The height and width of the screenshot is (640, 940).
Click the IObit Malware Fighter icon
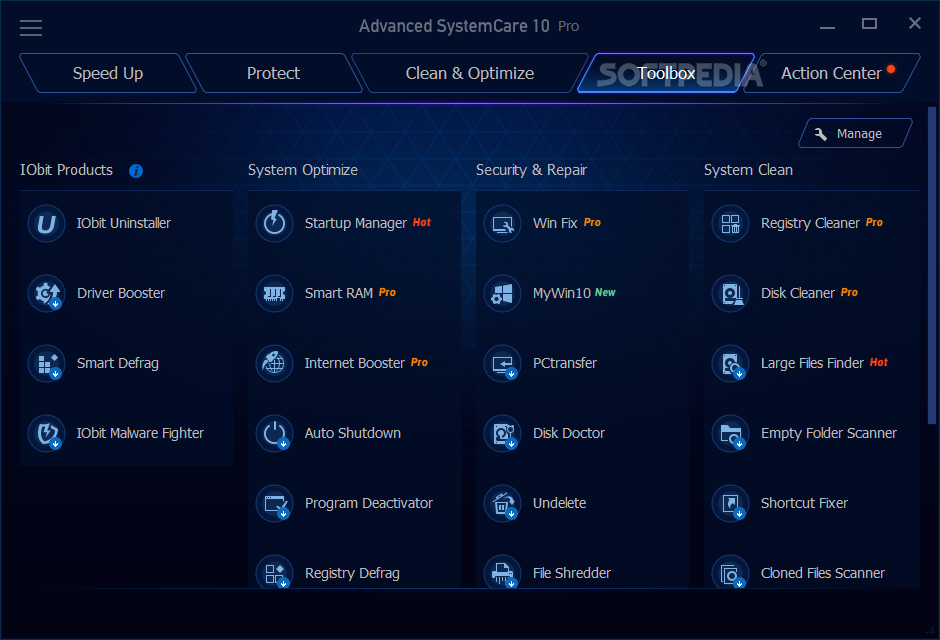click(46, 434)
